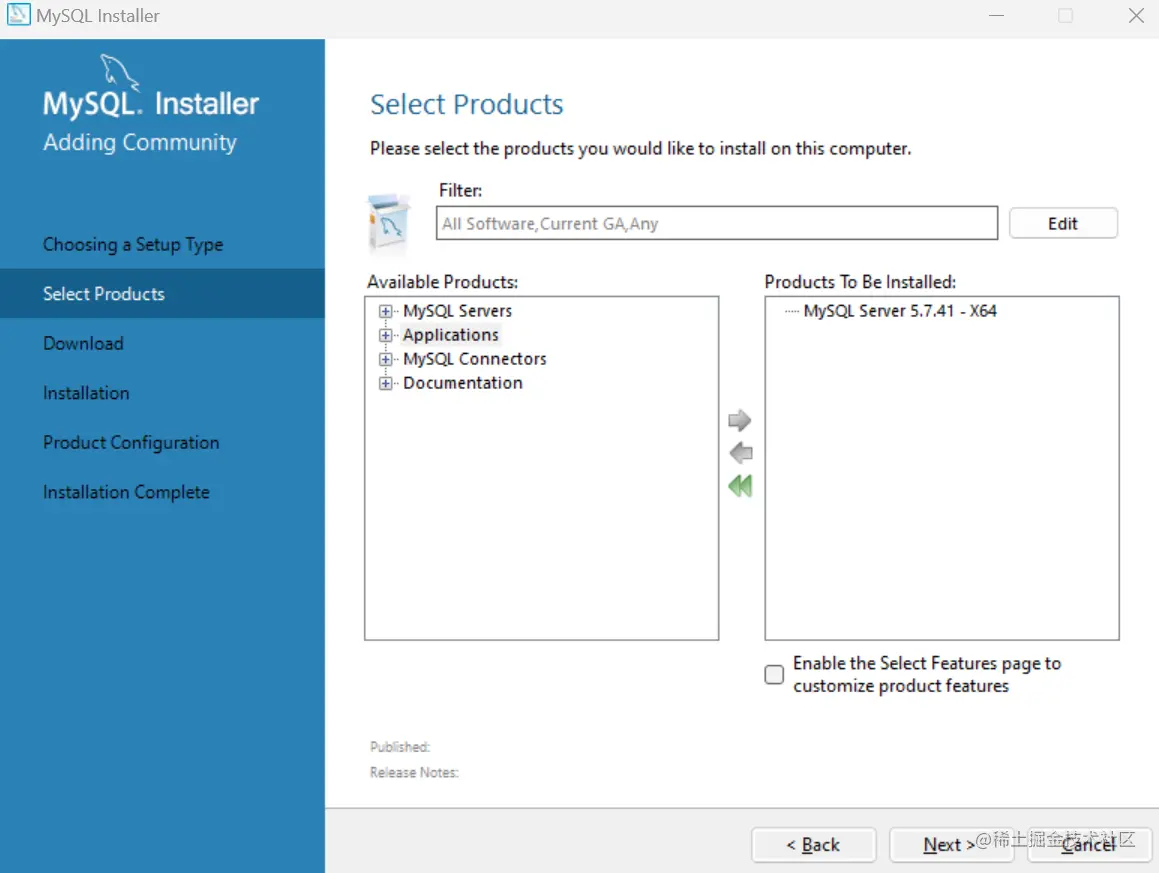
Task: Select MySQL Server 5.7.41 - X64 entry
Action: pos(900,311)
